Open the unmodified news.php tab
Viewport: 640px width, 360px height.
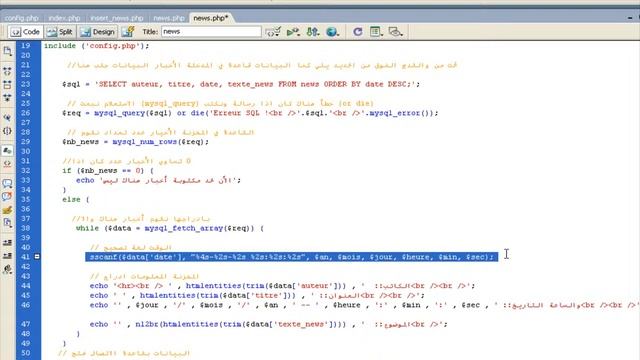[x=169, y=18]
